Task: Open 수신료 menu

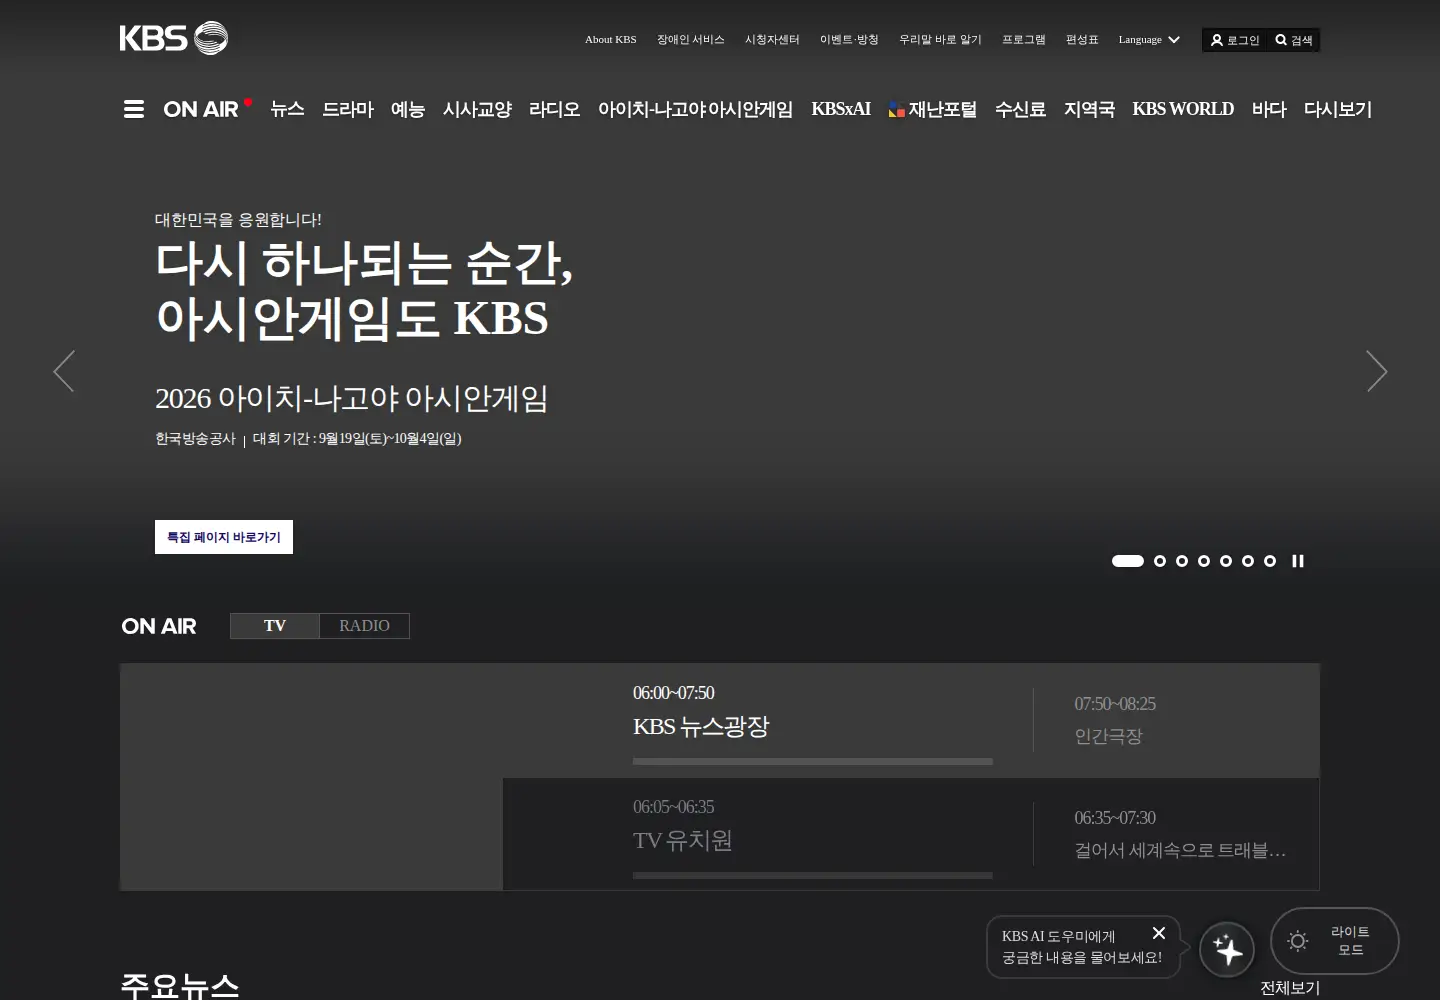Action: (x=1020, y=109)
